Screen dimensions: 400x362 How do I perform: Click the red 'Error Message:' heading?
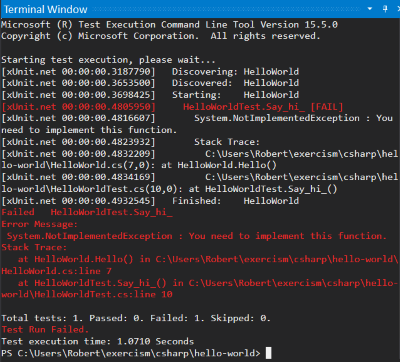(x=39, y=224)
